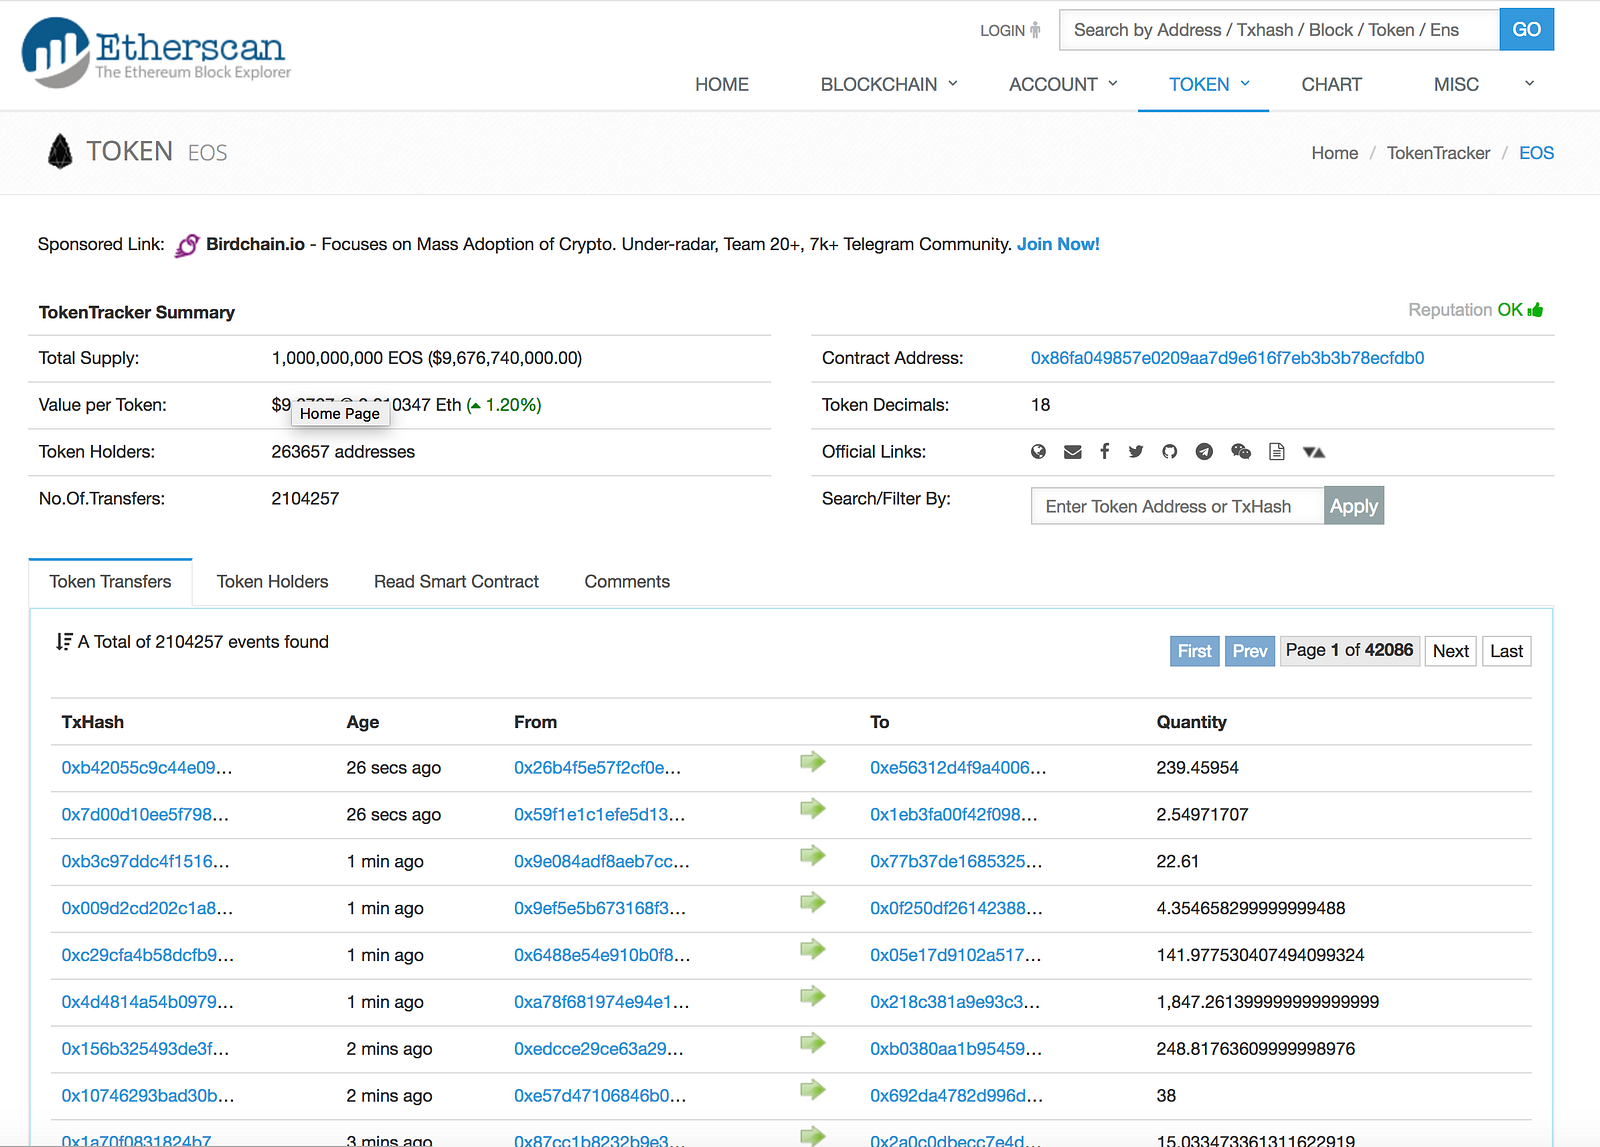Click the LOGIN link
This screenshot has height=1147, width=1600.
[1002, 31]
